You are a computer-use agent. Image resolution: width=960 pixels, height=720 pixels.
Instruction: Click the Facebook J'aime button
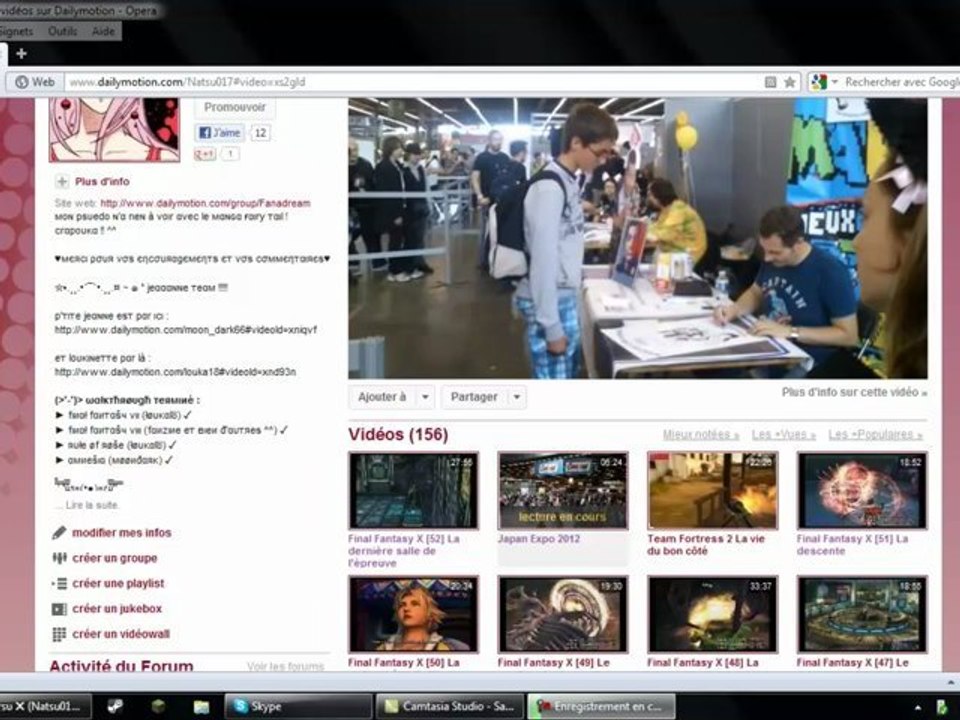[220, 133]
